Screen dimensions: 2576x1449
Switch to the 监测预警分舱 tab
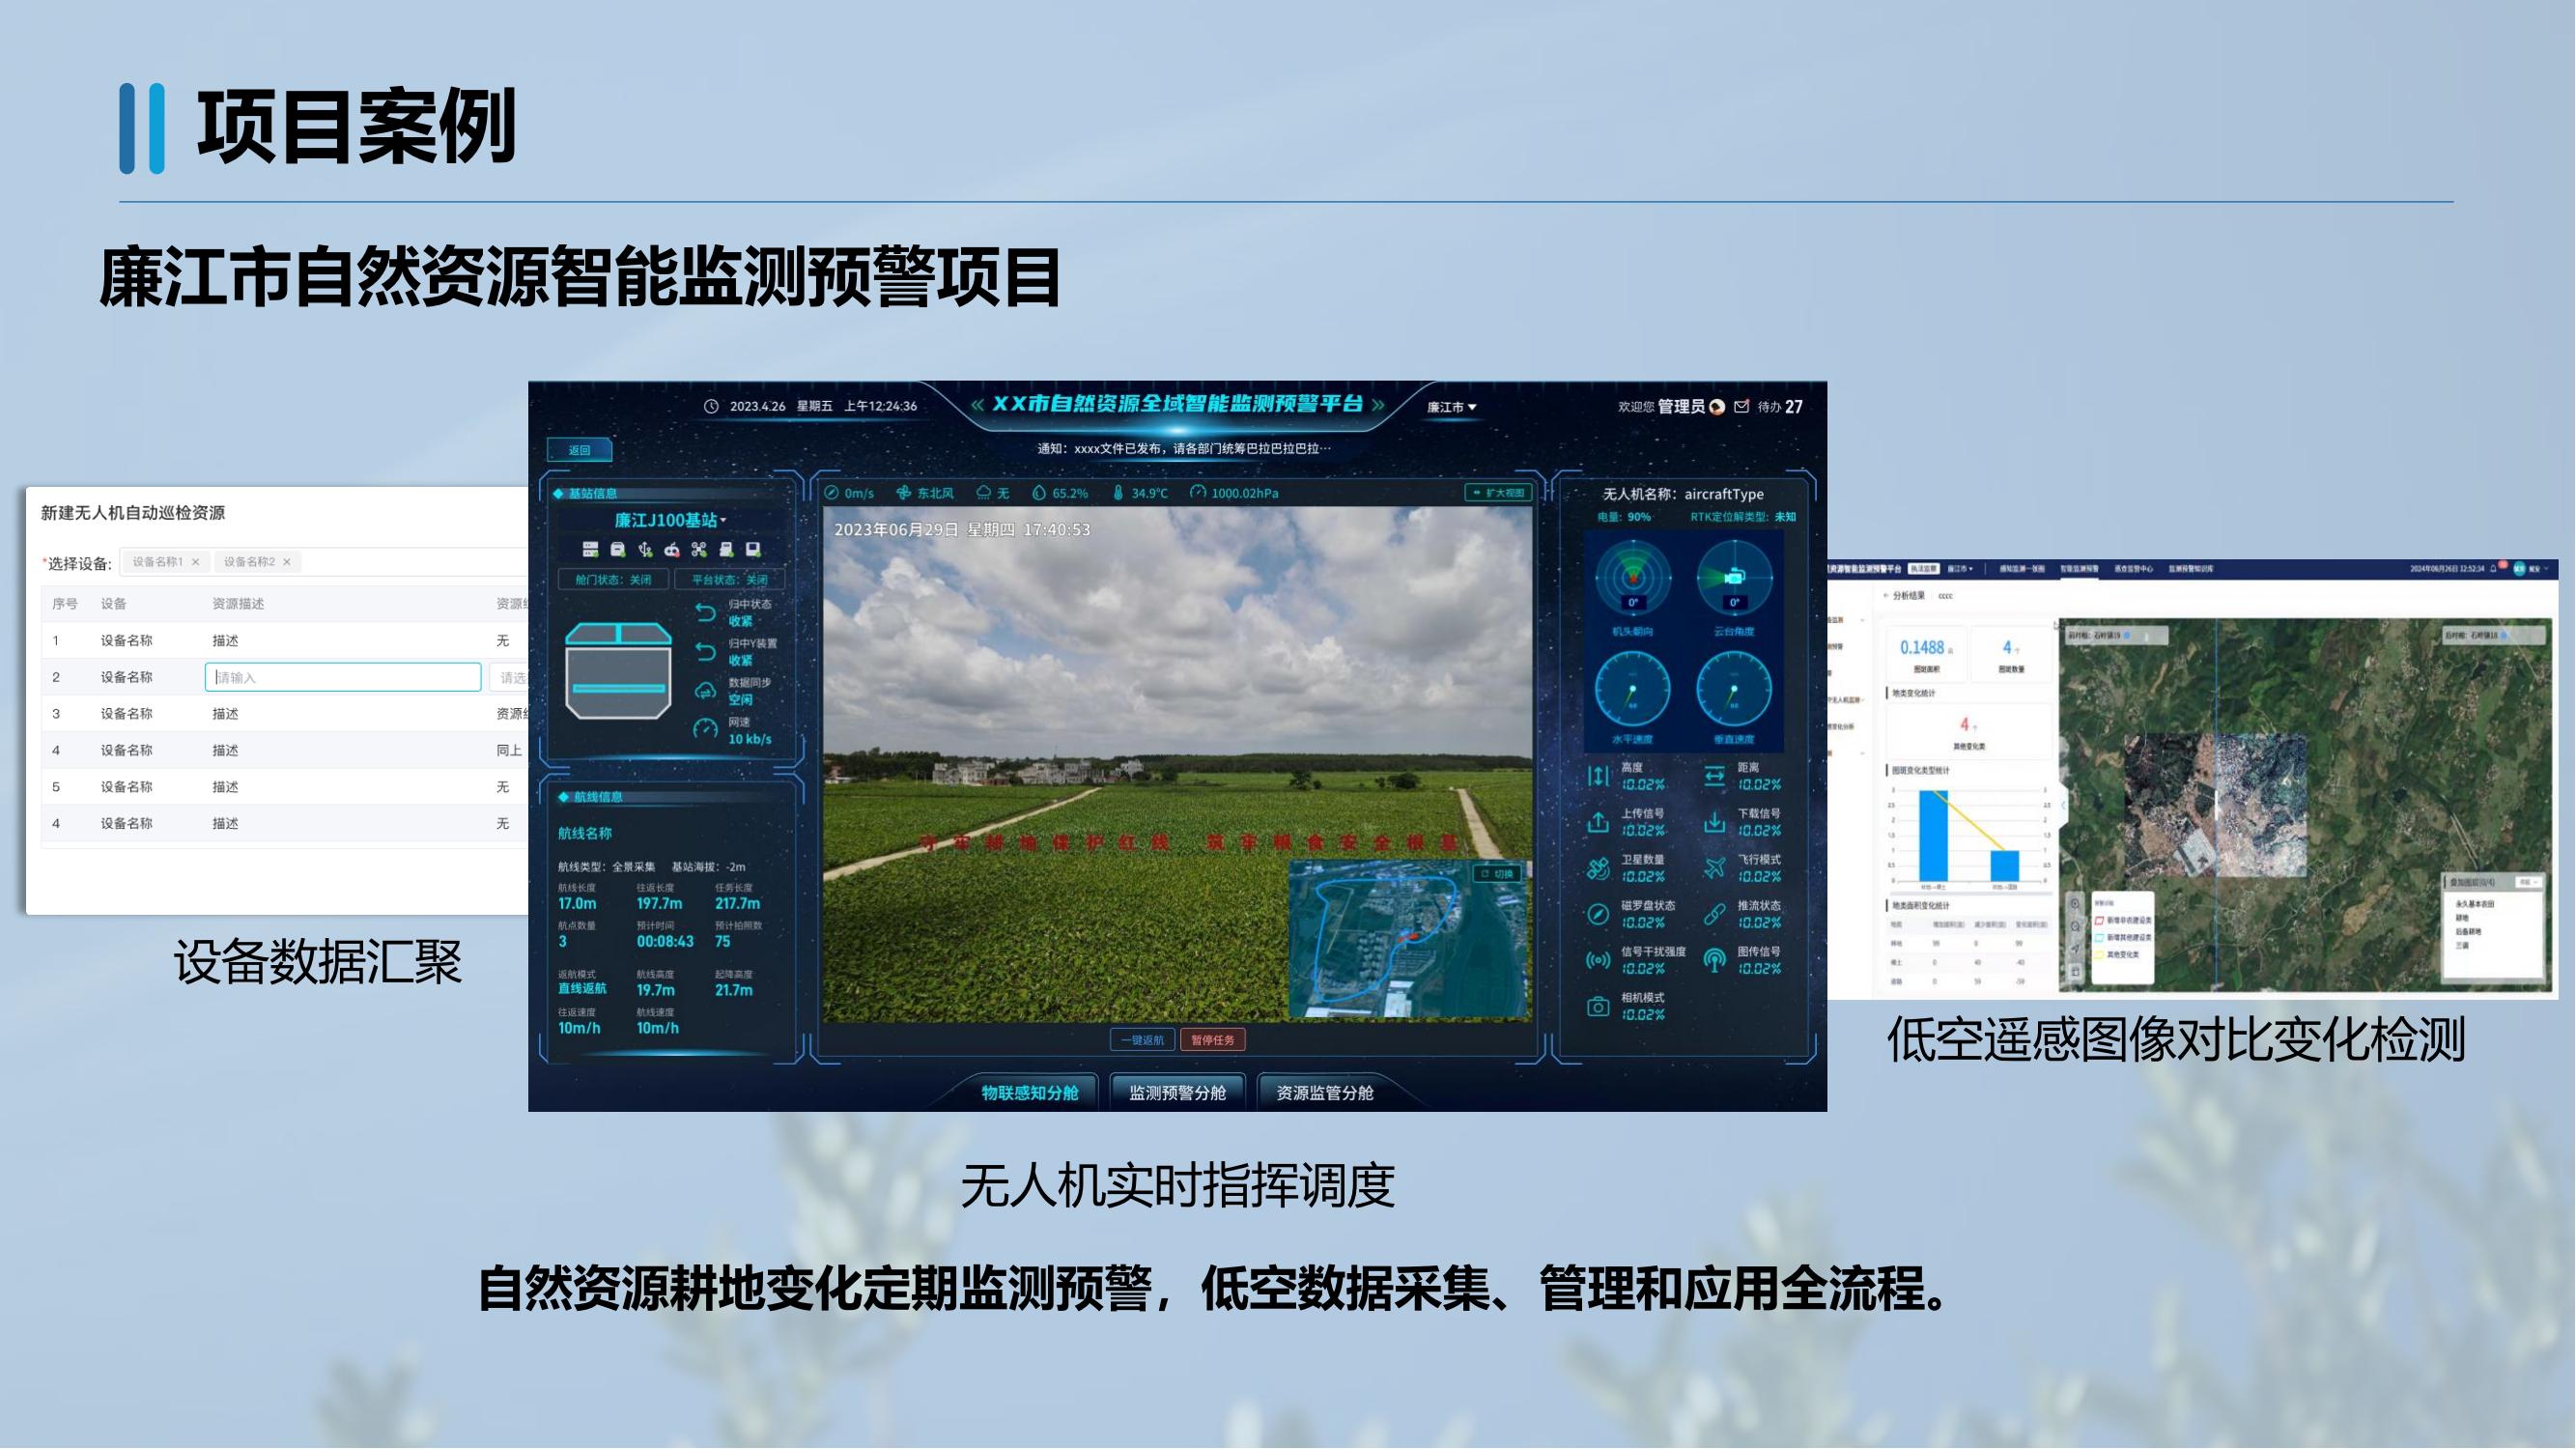1177,1093
